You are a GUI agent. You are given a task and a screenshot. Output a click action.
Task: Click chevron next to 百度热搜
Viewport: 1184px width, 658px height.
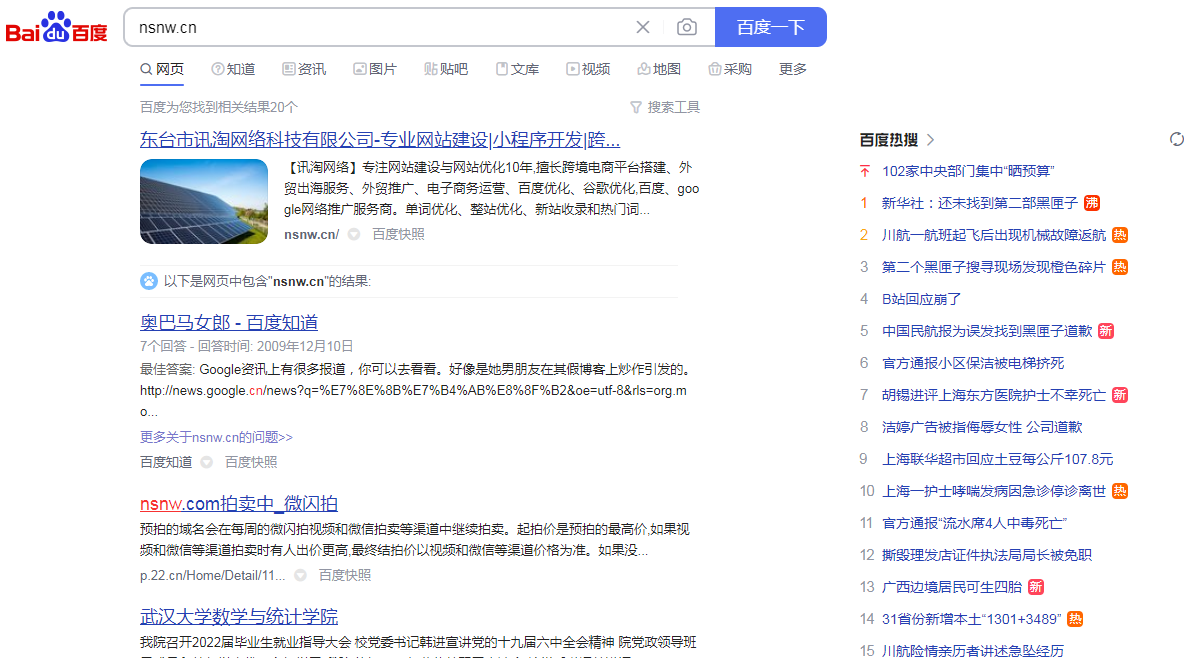pyautogui.click(x=930, y=140)
